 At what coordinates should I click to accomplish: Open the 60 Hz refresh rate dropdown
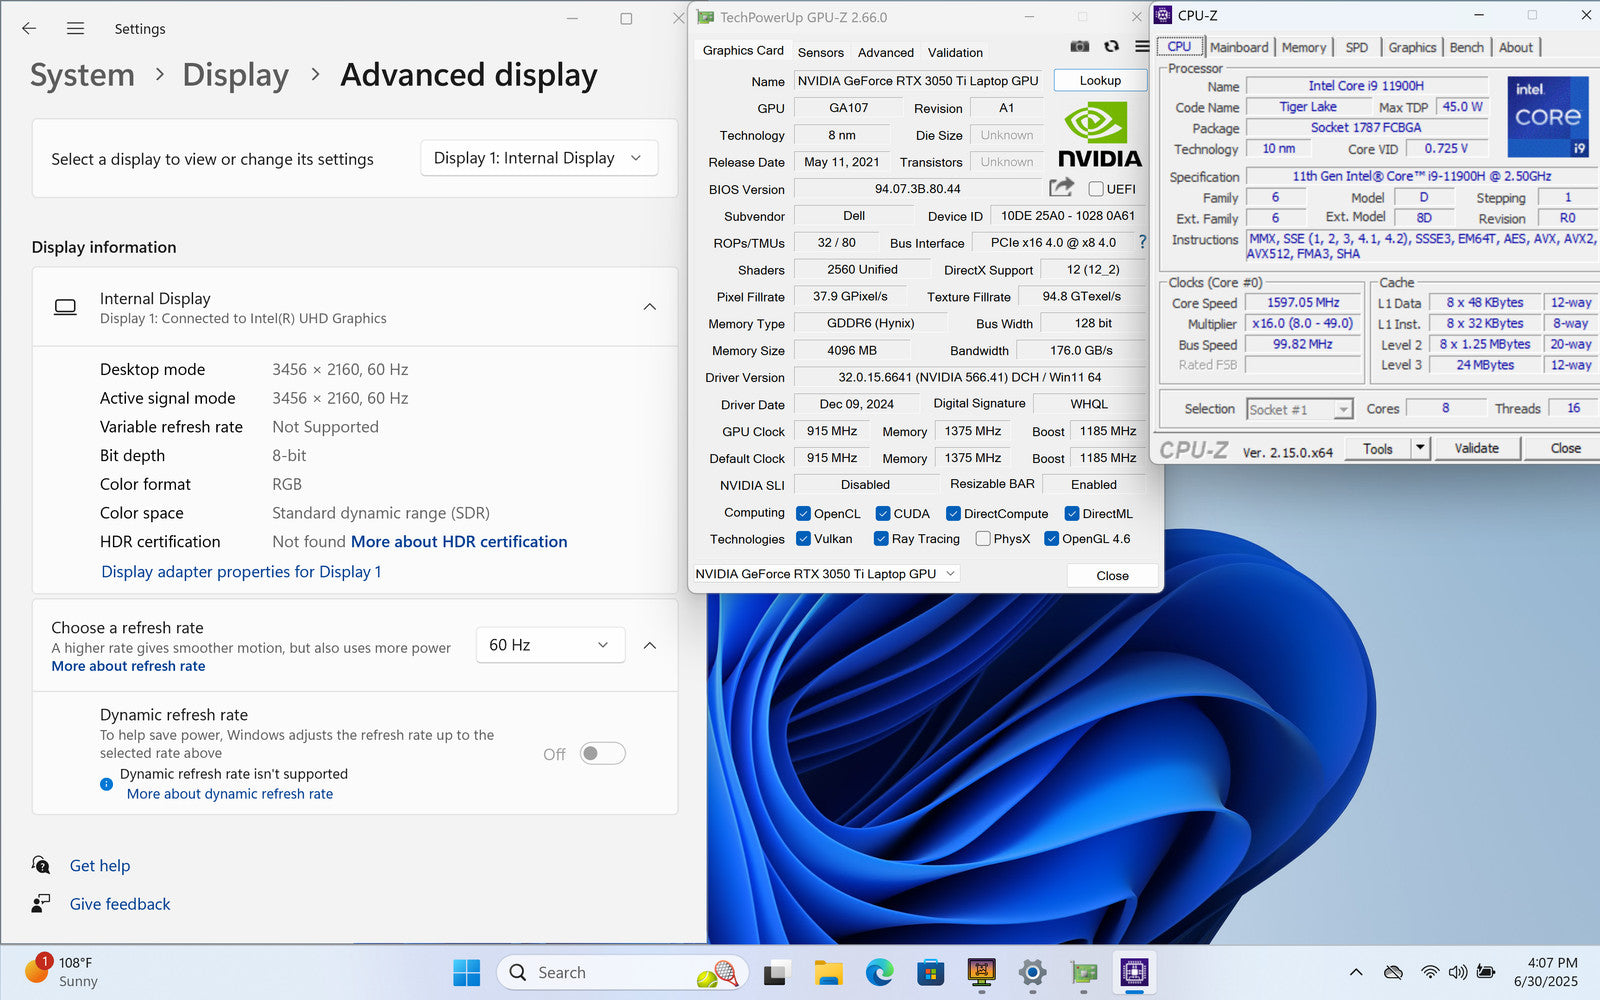[549, 645]
